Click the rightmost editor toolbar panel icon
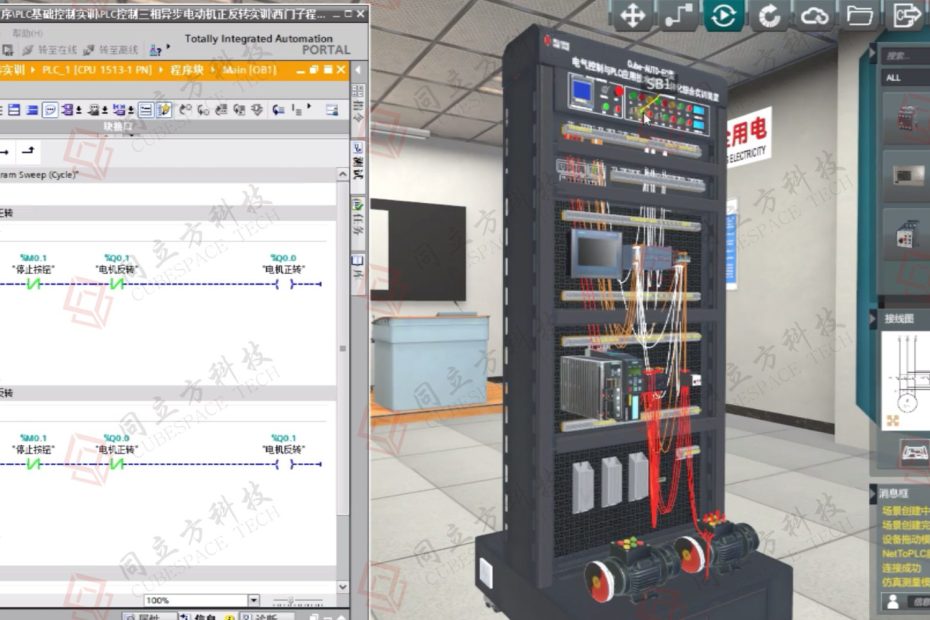Image resolution: width=930 pixels, height=620 pixels. 332,110
